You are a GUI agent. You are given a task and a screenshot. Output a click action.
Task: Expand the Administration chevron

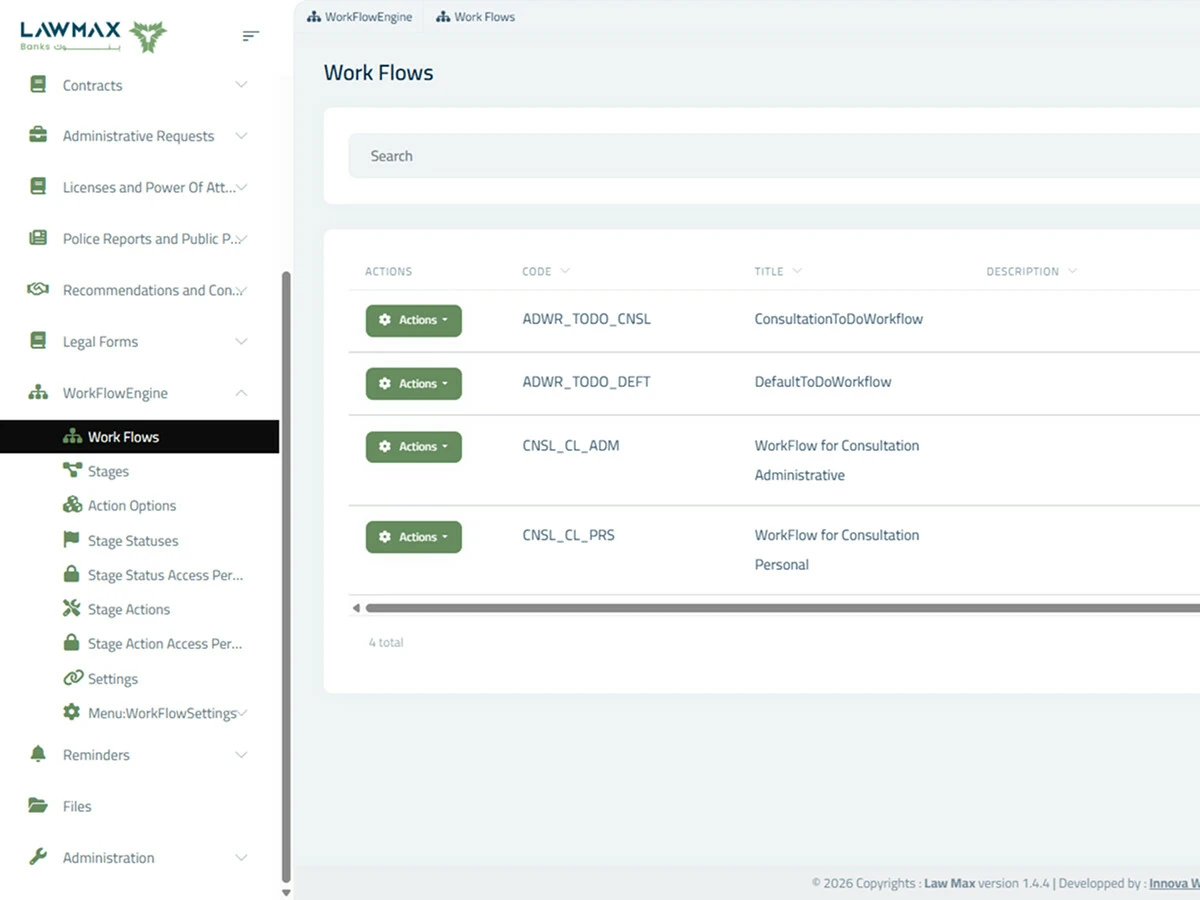point(241,857)
